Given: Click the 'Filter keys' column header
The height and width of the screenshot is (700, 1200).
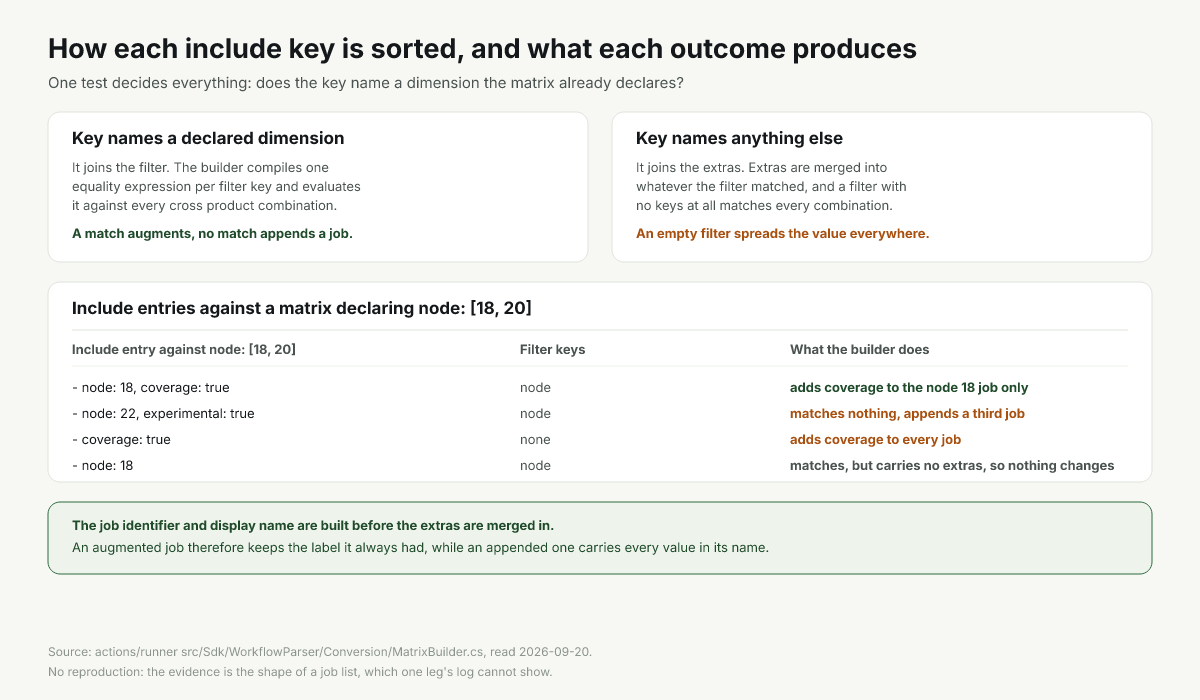Looking at the screenshot, I should (x=552, y=349).
